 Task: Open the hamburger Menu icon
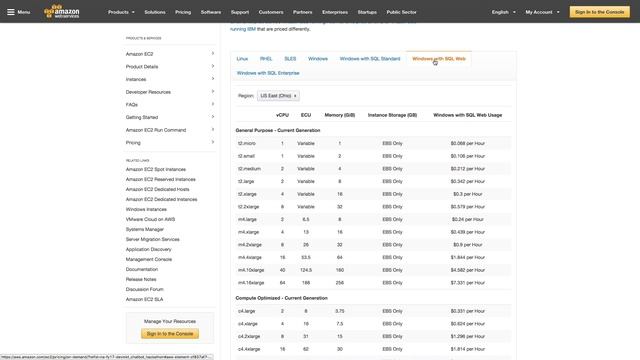click(11, 12)
